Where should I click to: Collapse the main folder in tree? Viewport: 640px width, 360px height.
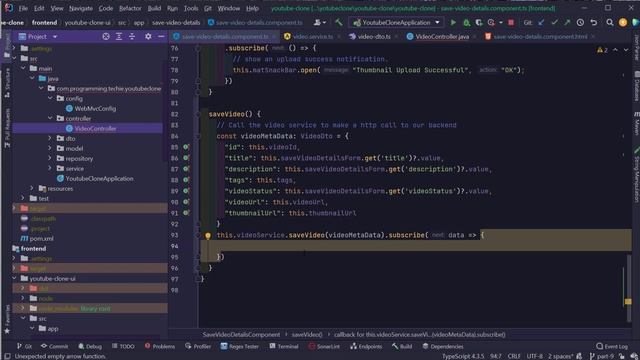click(x=23, y=69)
